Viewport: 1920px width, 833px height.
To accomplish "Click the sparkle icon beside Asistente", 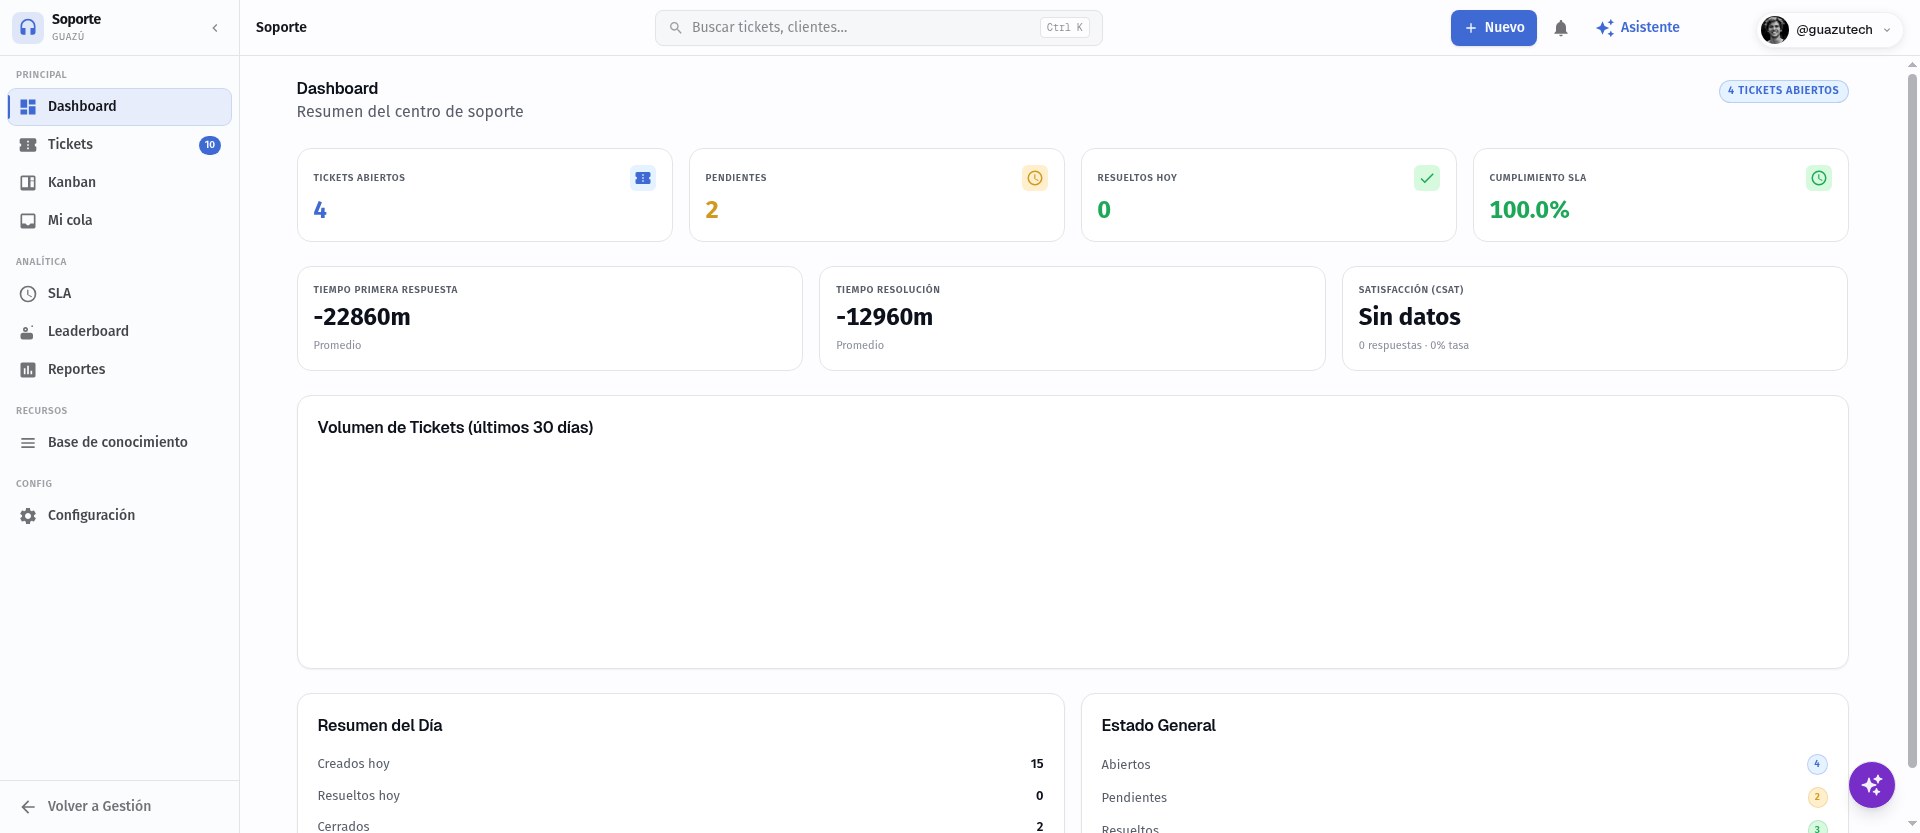I will coord(1605,28).
